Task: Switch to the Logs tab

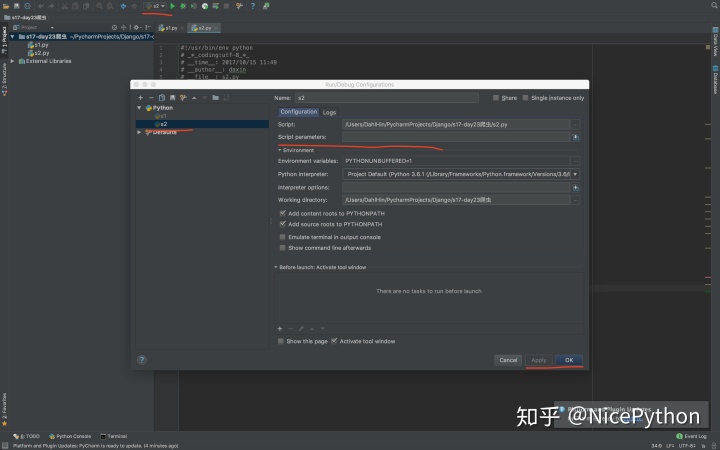Action: pyautogui.click(x=329, y=112)
